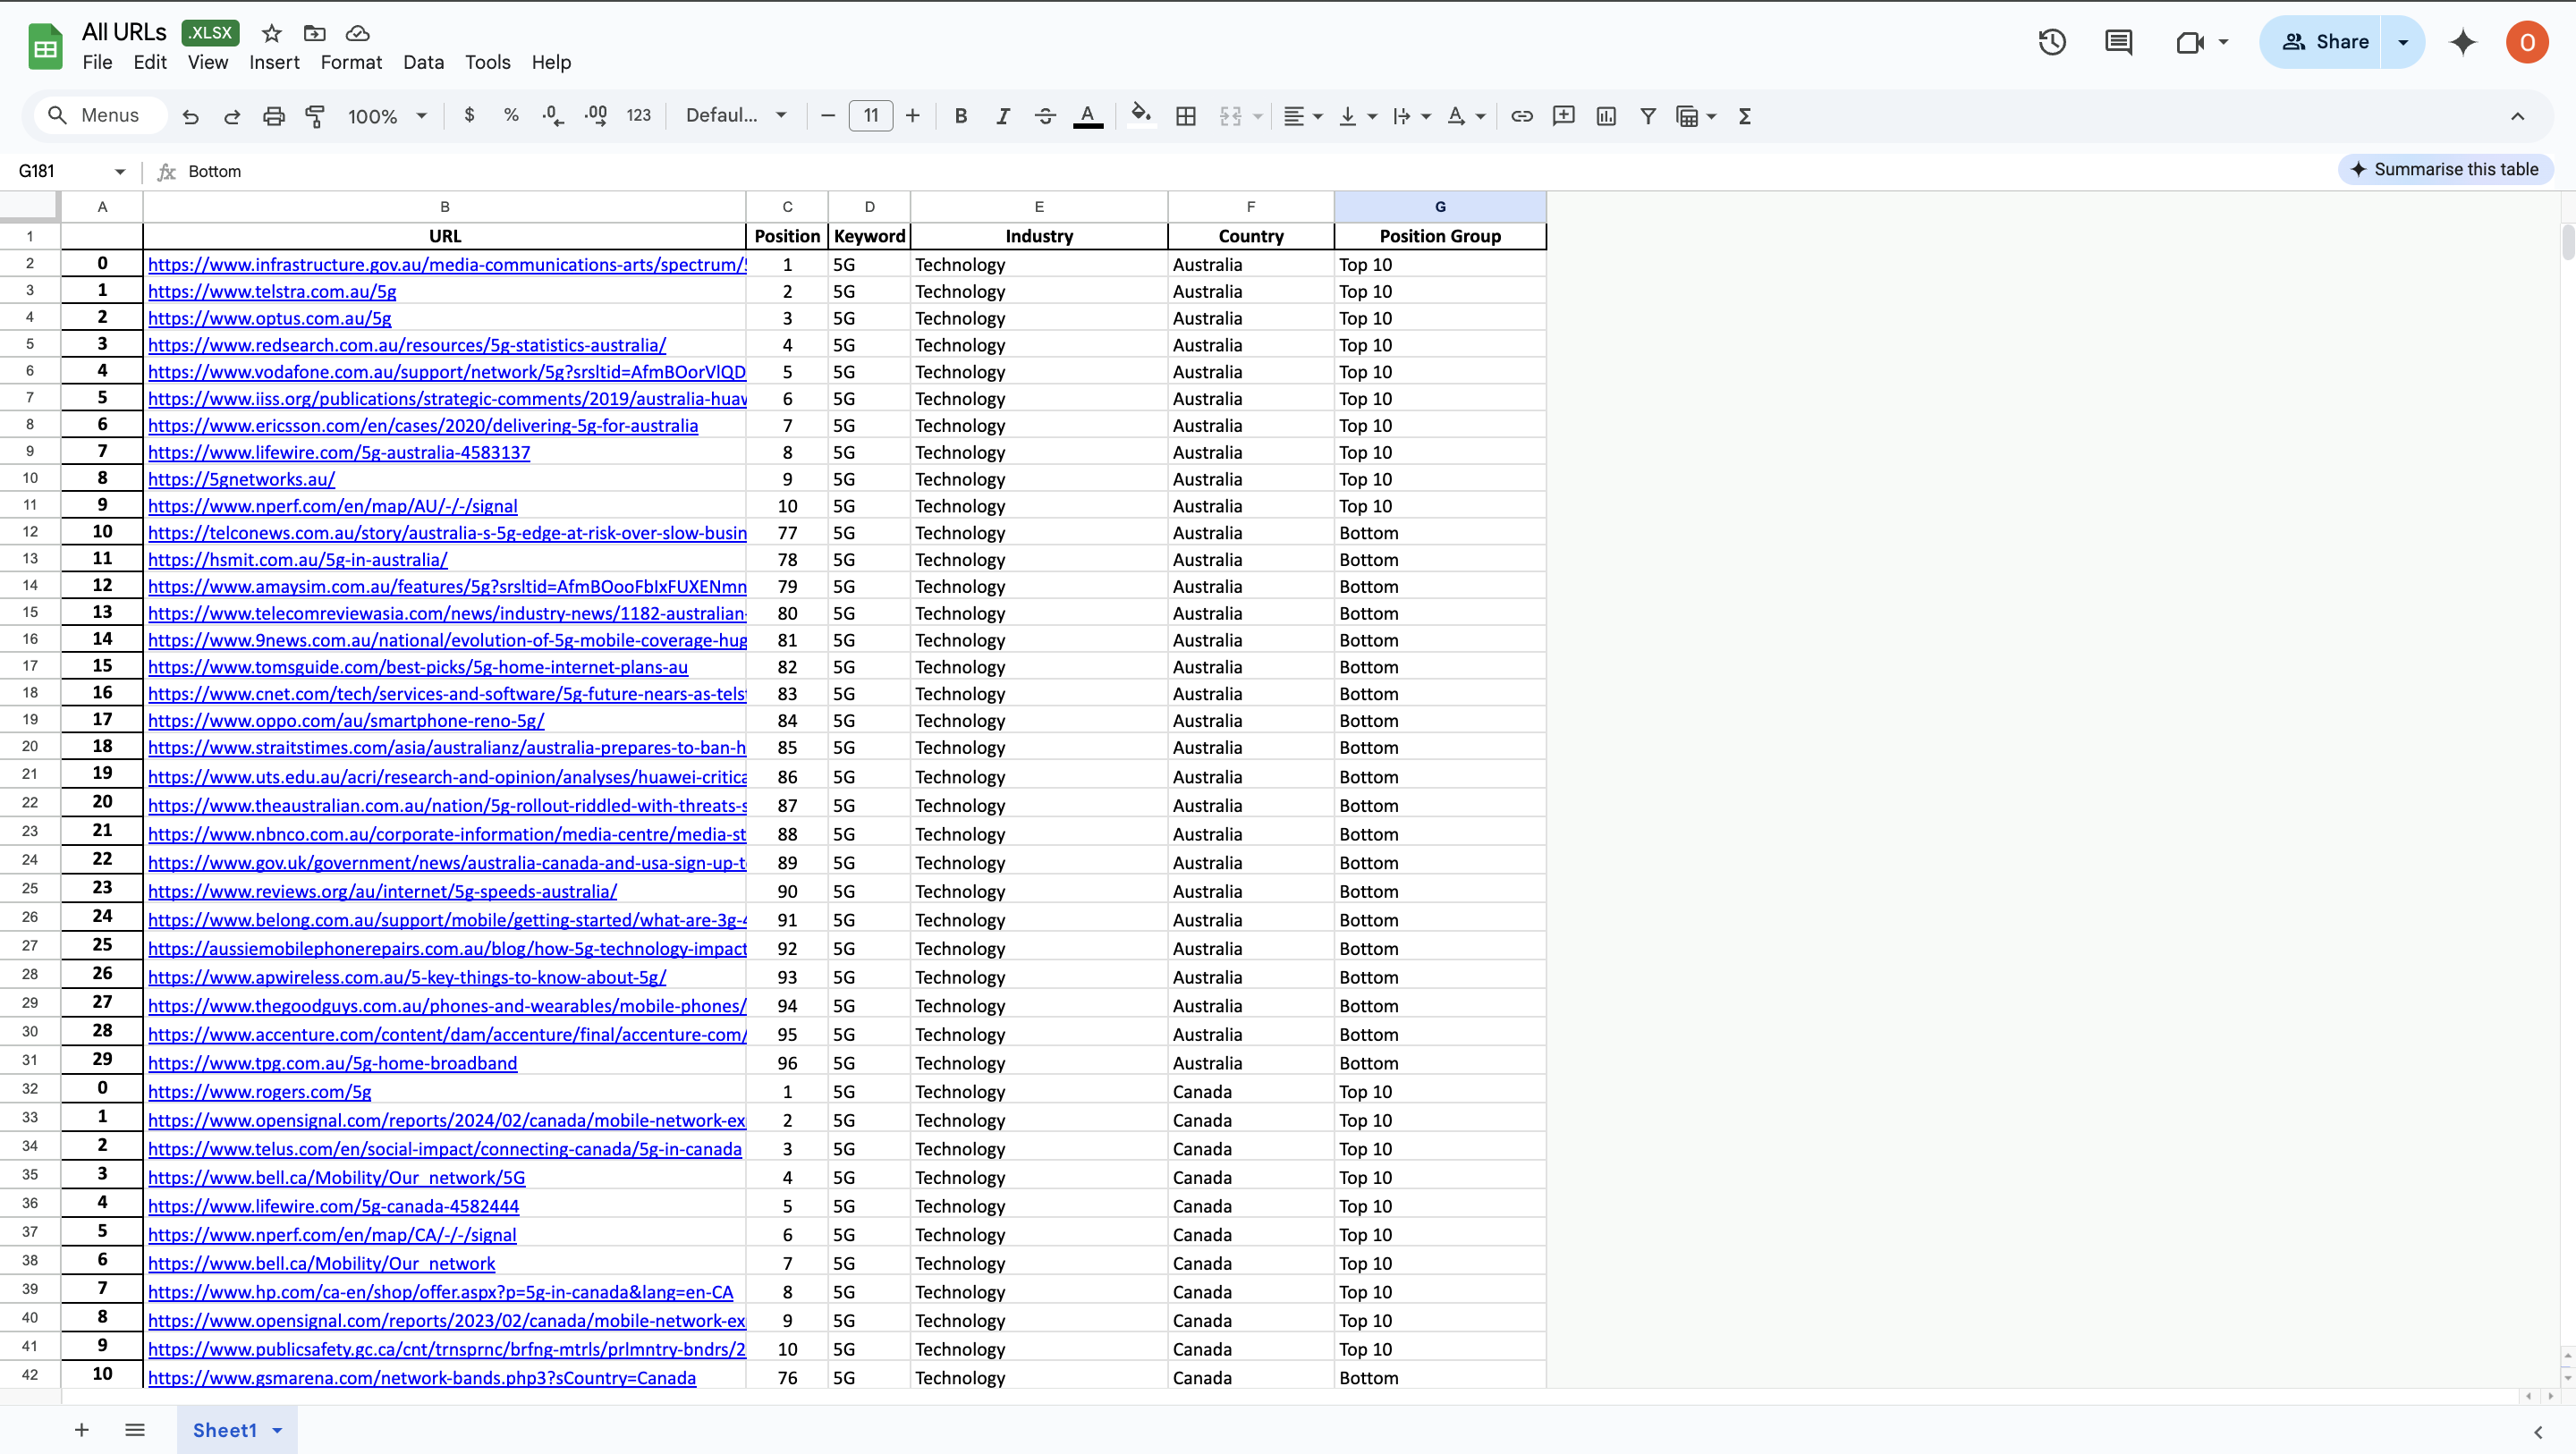This screenshot has width=2576, height=1454.
Task: Open the Functions sigma menu
Action: (x=1745, y=116)
